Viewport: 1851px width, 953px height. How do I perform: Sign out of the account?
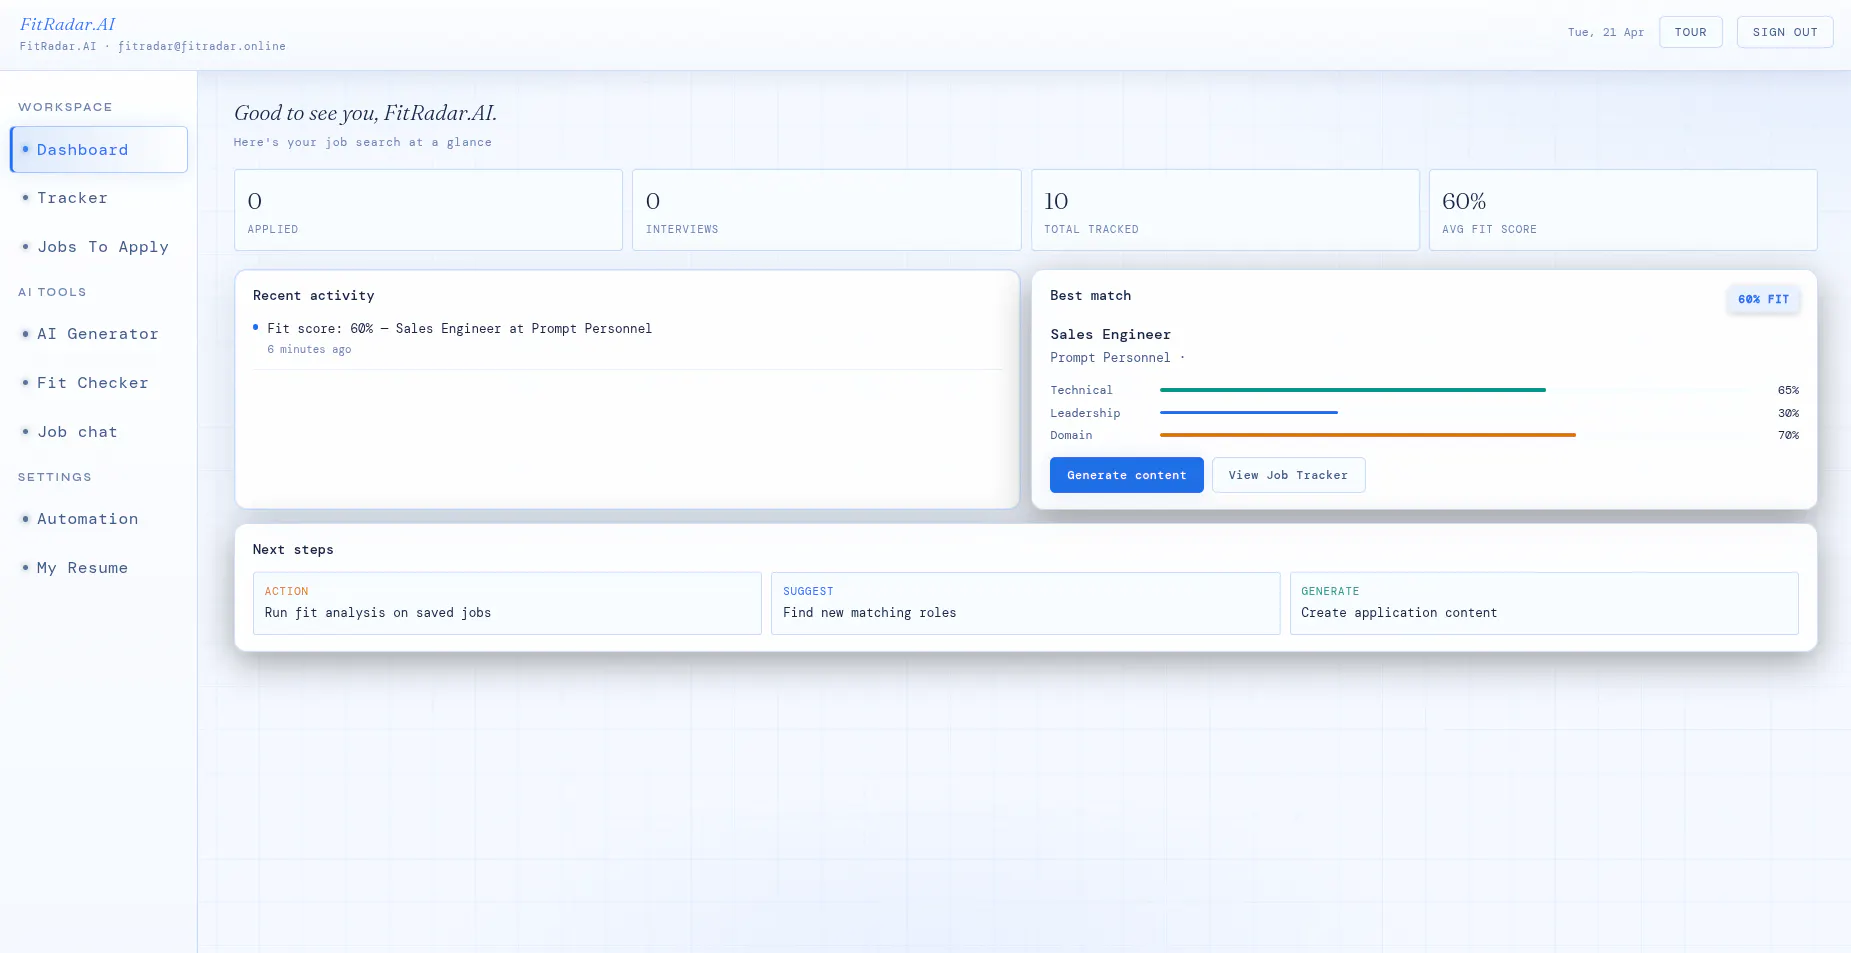point(1785,32)
